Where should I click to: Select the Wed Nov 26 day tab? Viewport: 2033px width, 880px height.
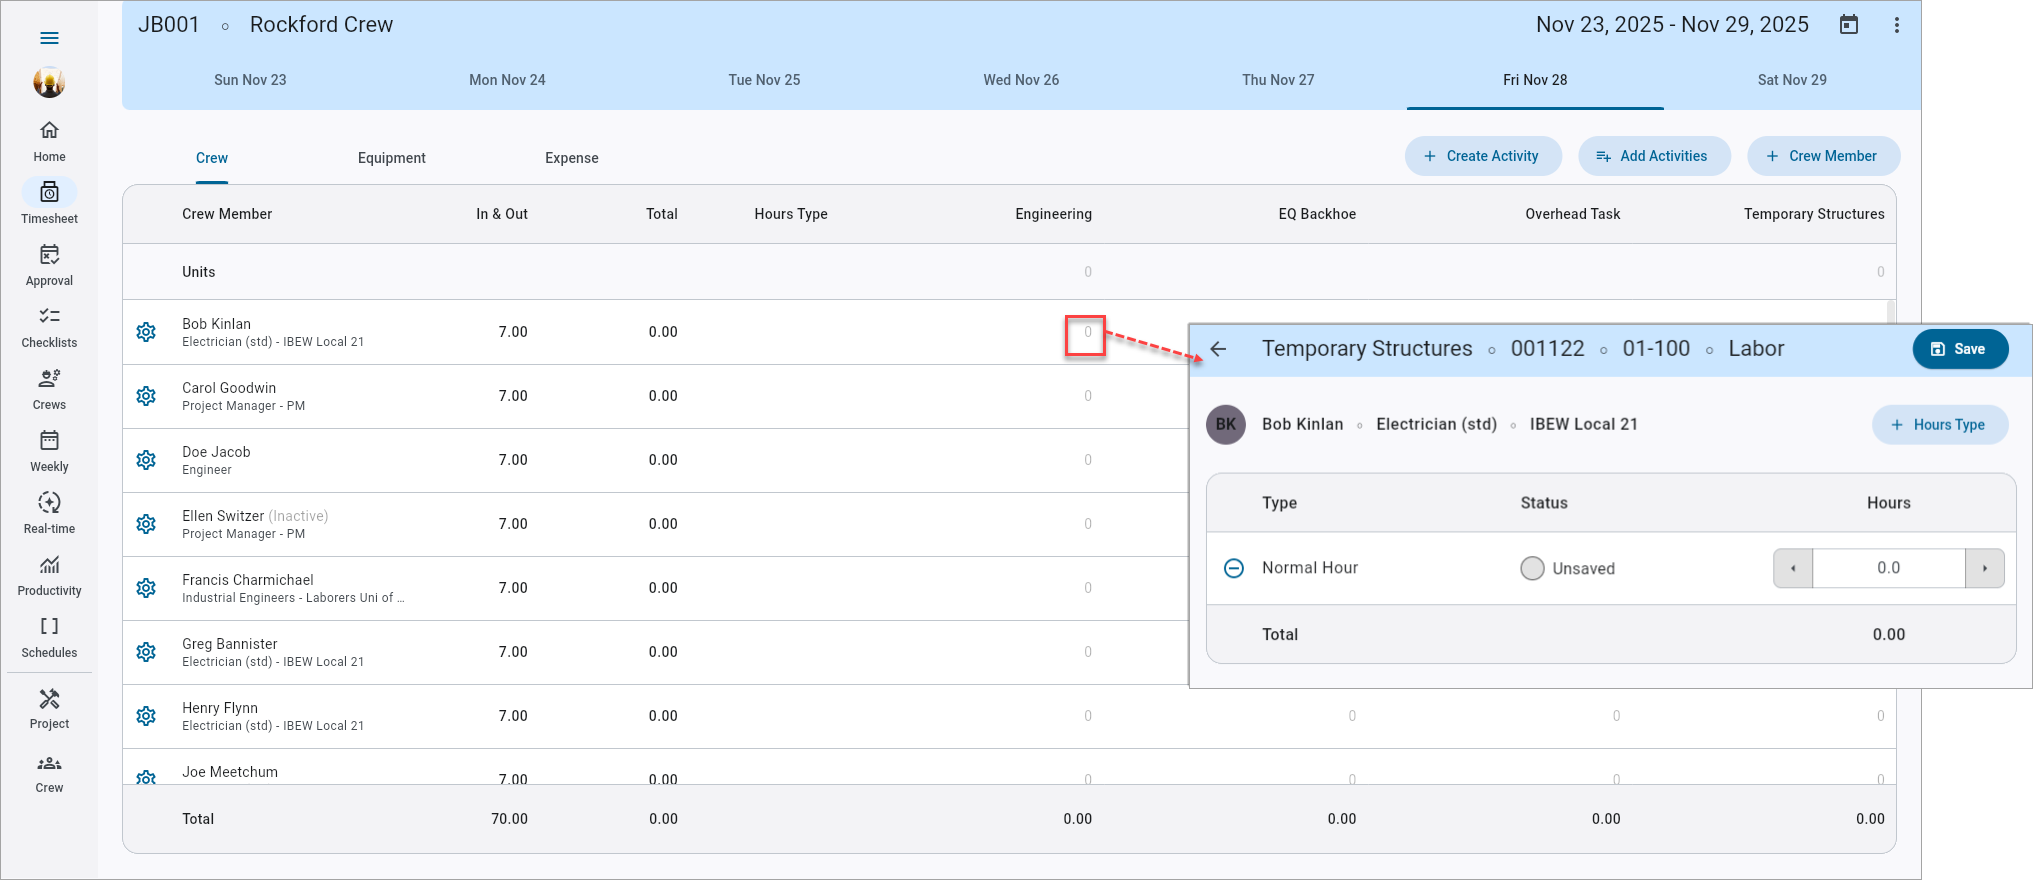(1021, 80)
